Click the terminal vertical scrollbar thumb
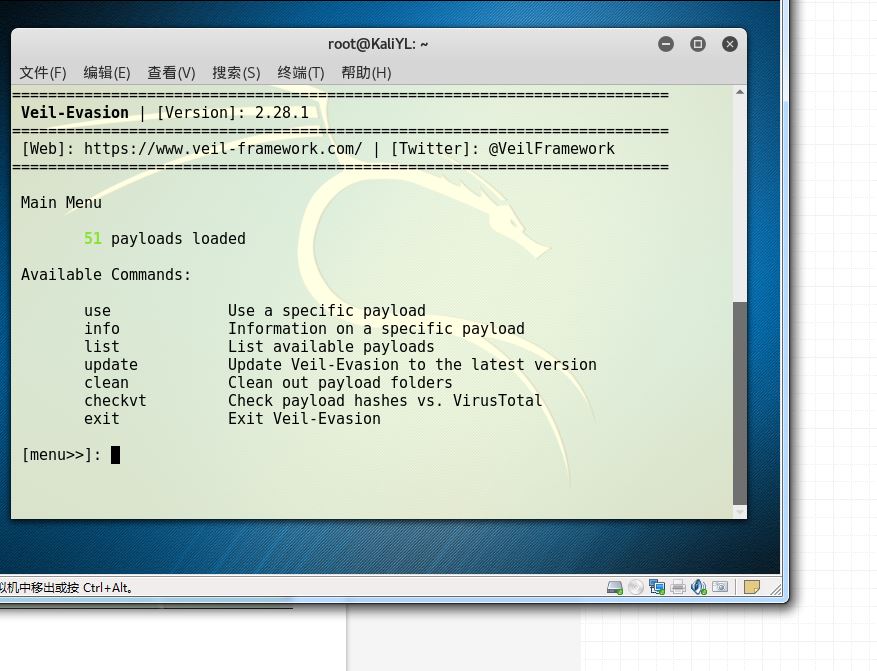Screen dimensions: 877x671 pos(740,403)
